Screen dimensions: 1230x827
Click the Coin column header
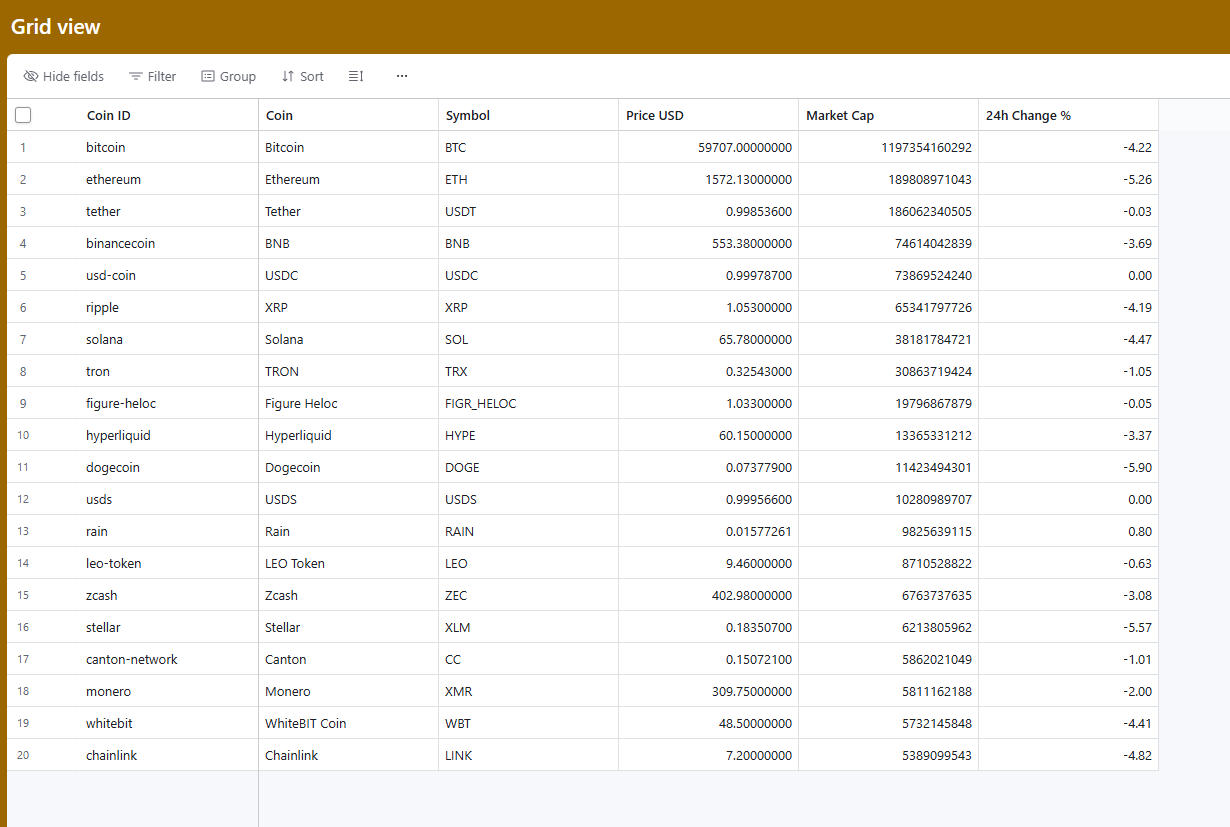click(x=348, y=115)
